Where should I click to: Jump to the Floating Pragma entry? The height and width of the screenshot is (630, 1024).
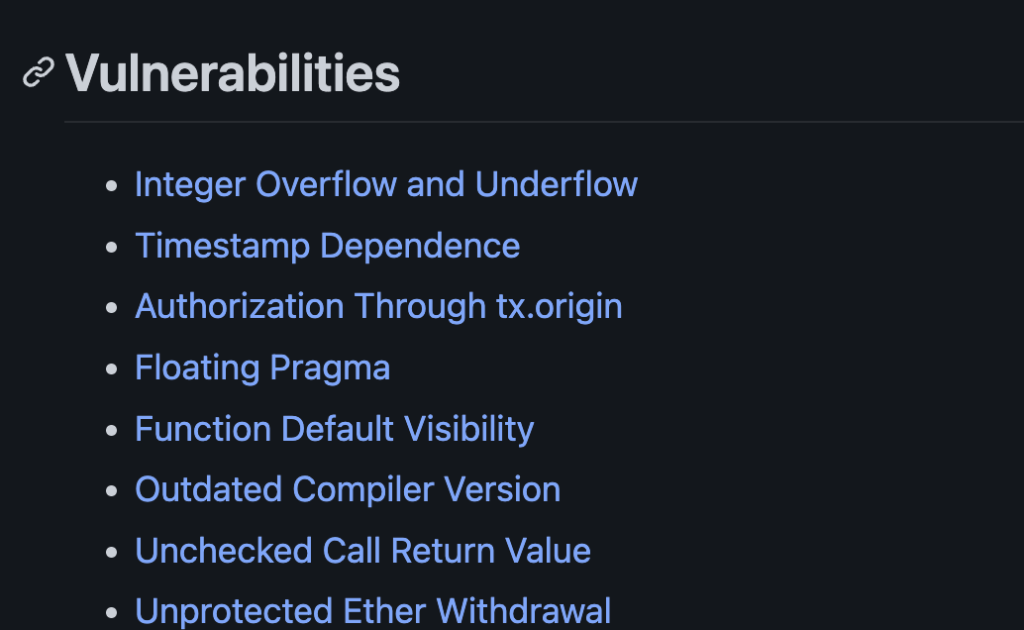point(262,368)
